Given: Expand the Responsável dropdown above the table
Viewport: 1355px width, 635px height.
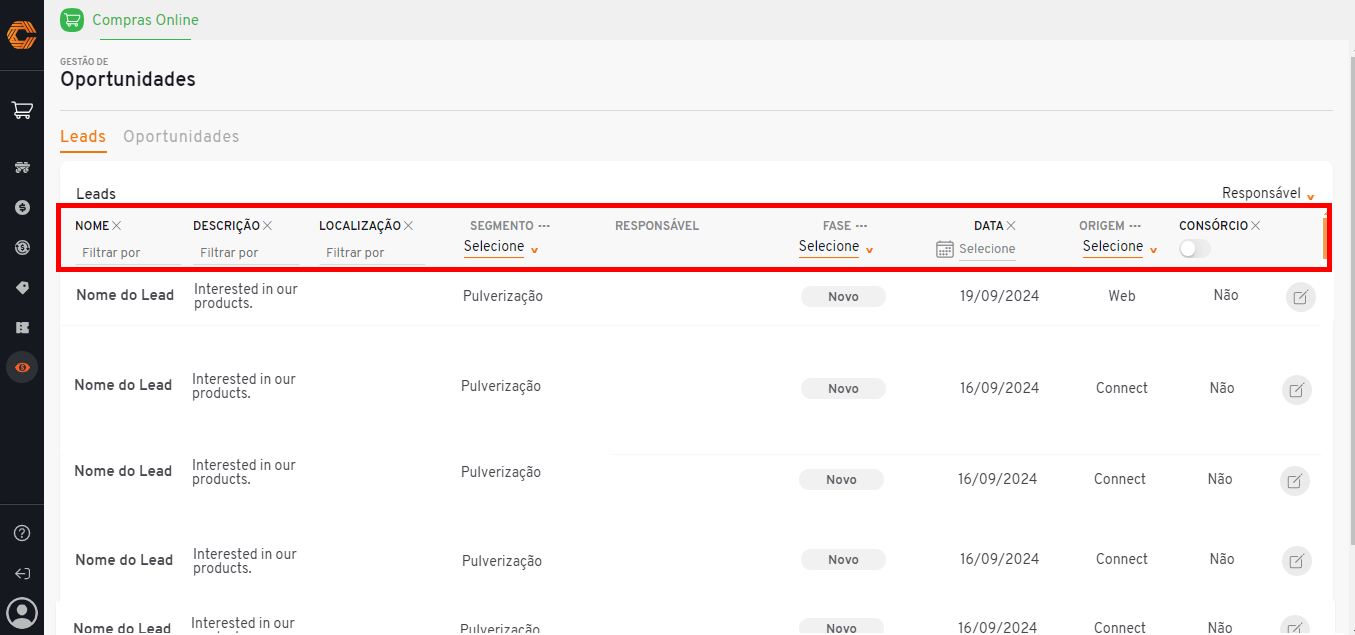Looking at the screenshot, I should pos(1268,194).
